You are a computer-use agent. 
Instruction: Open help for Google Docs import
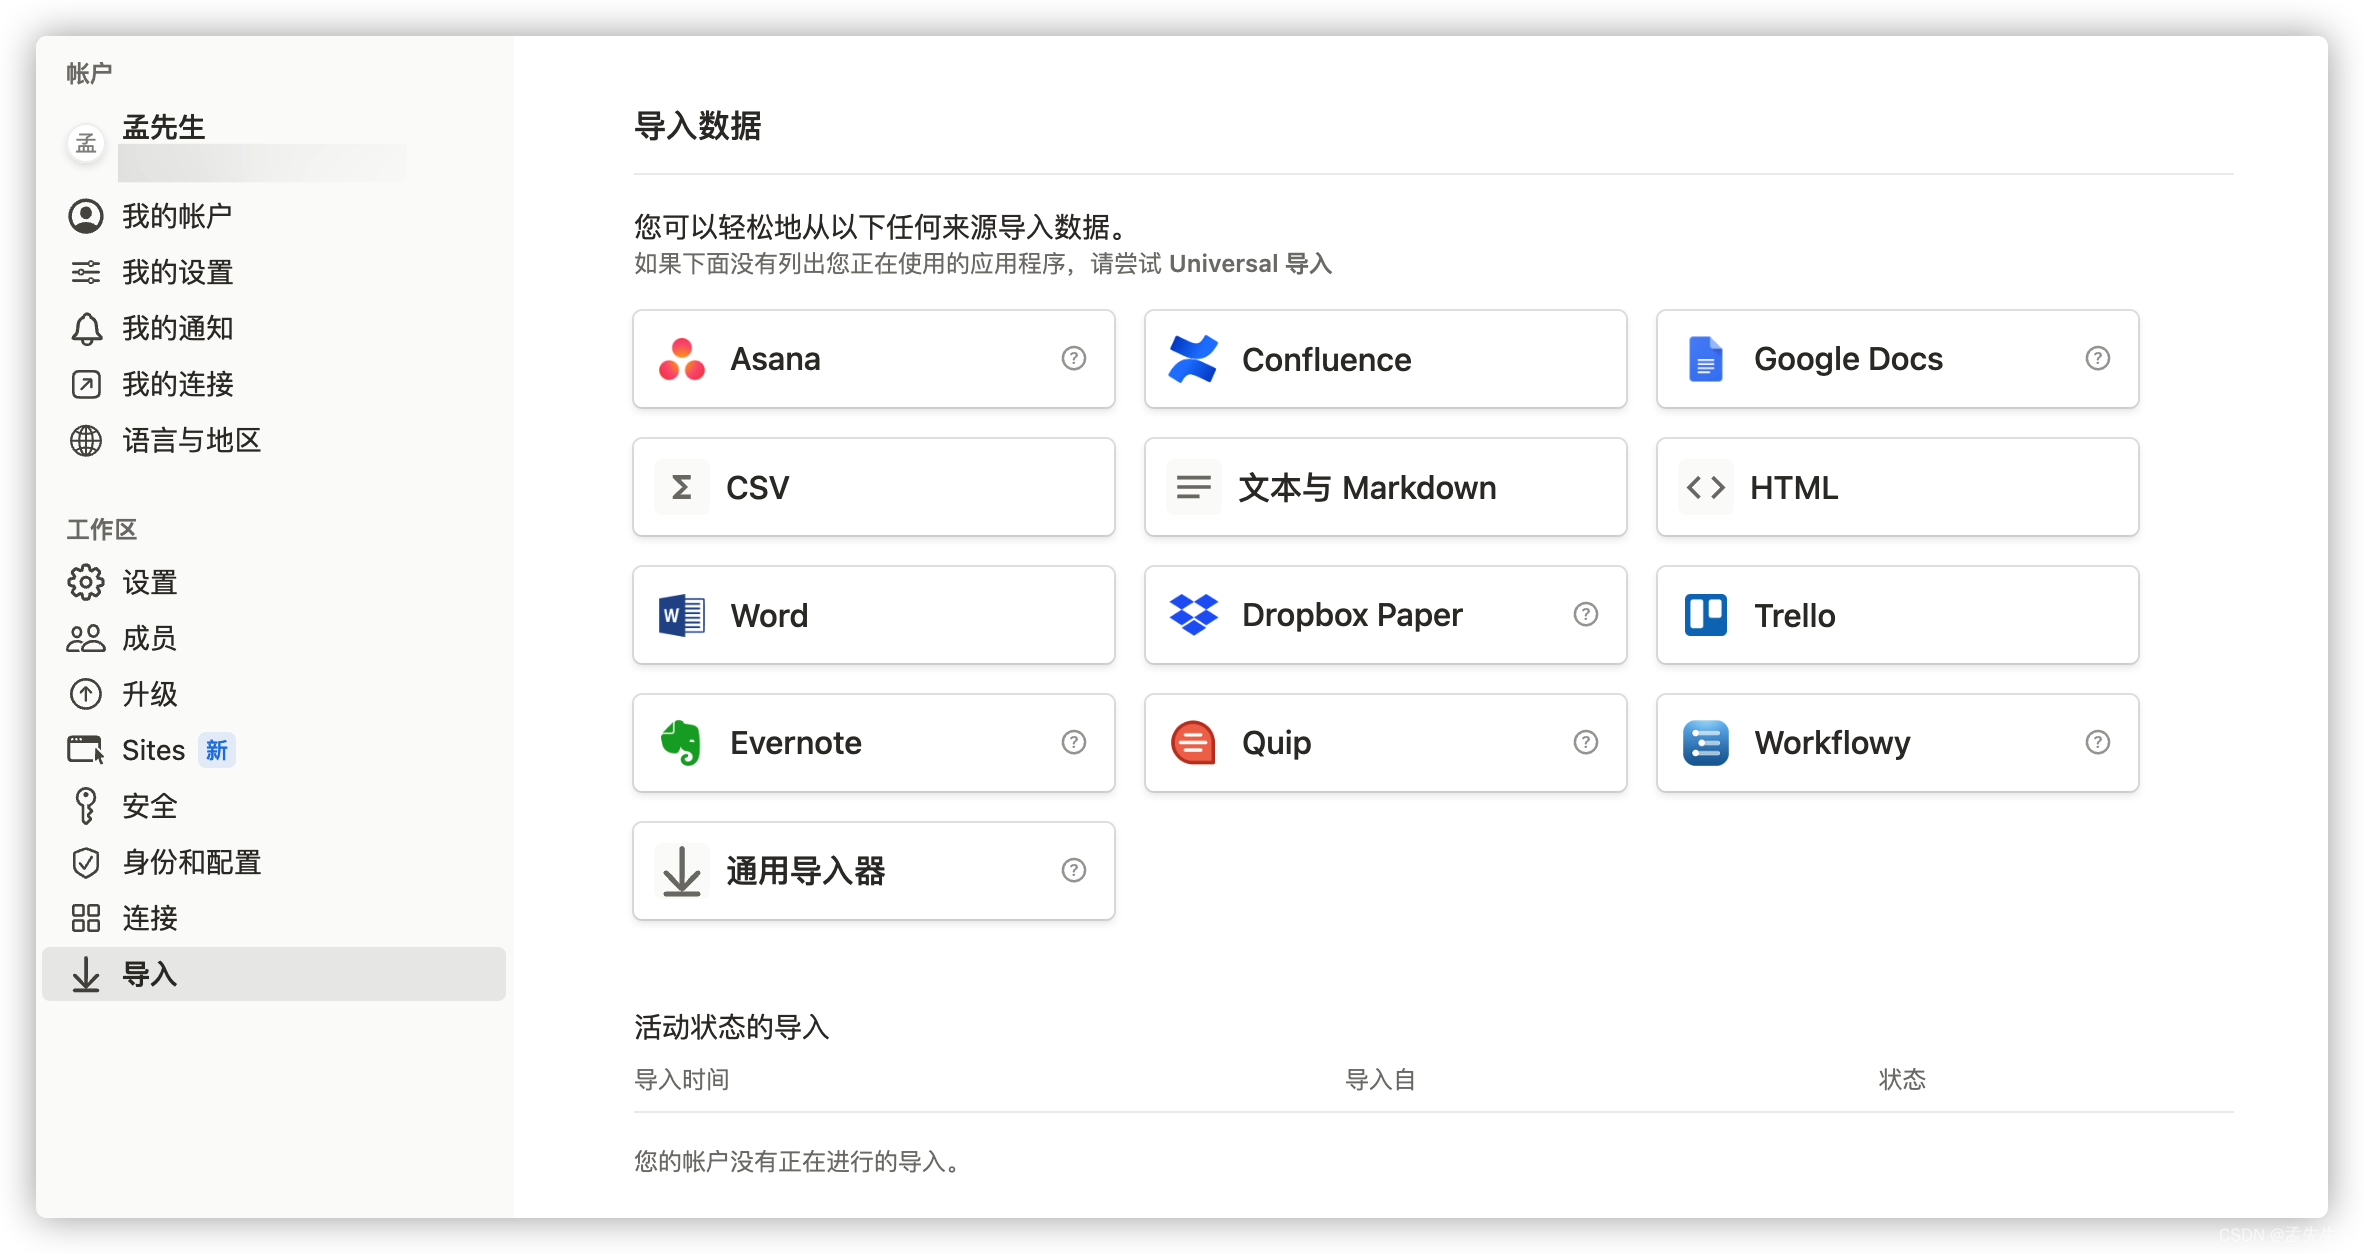pos(2098,358)
